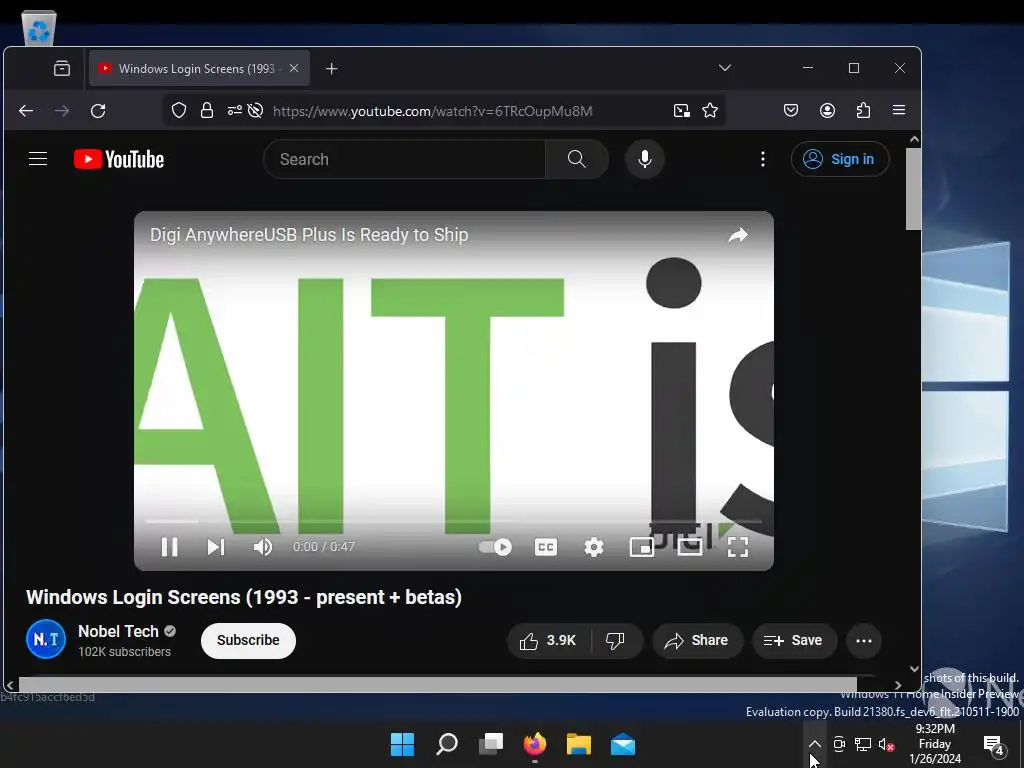Open picture-in-picture from address bar
Screen dimensions: 1024x768
pos(682,110)
